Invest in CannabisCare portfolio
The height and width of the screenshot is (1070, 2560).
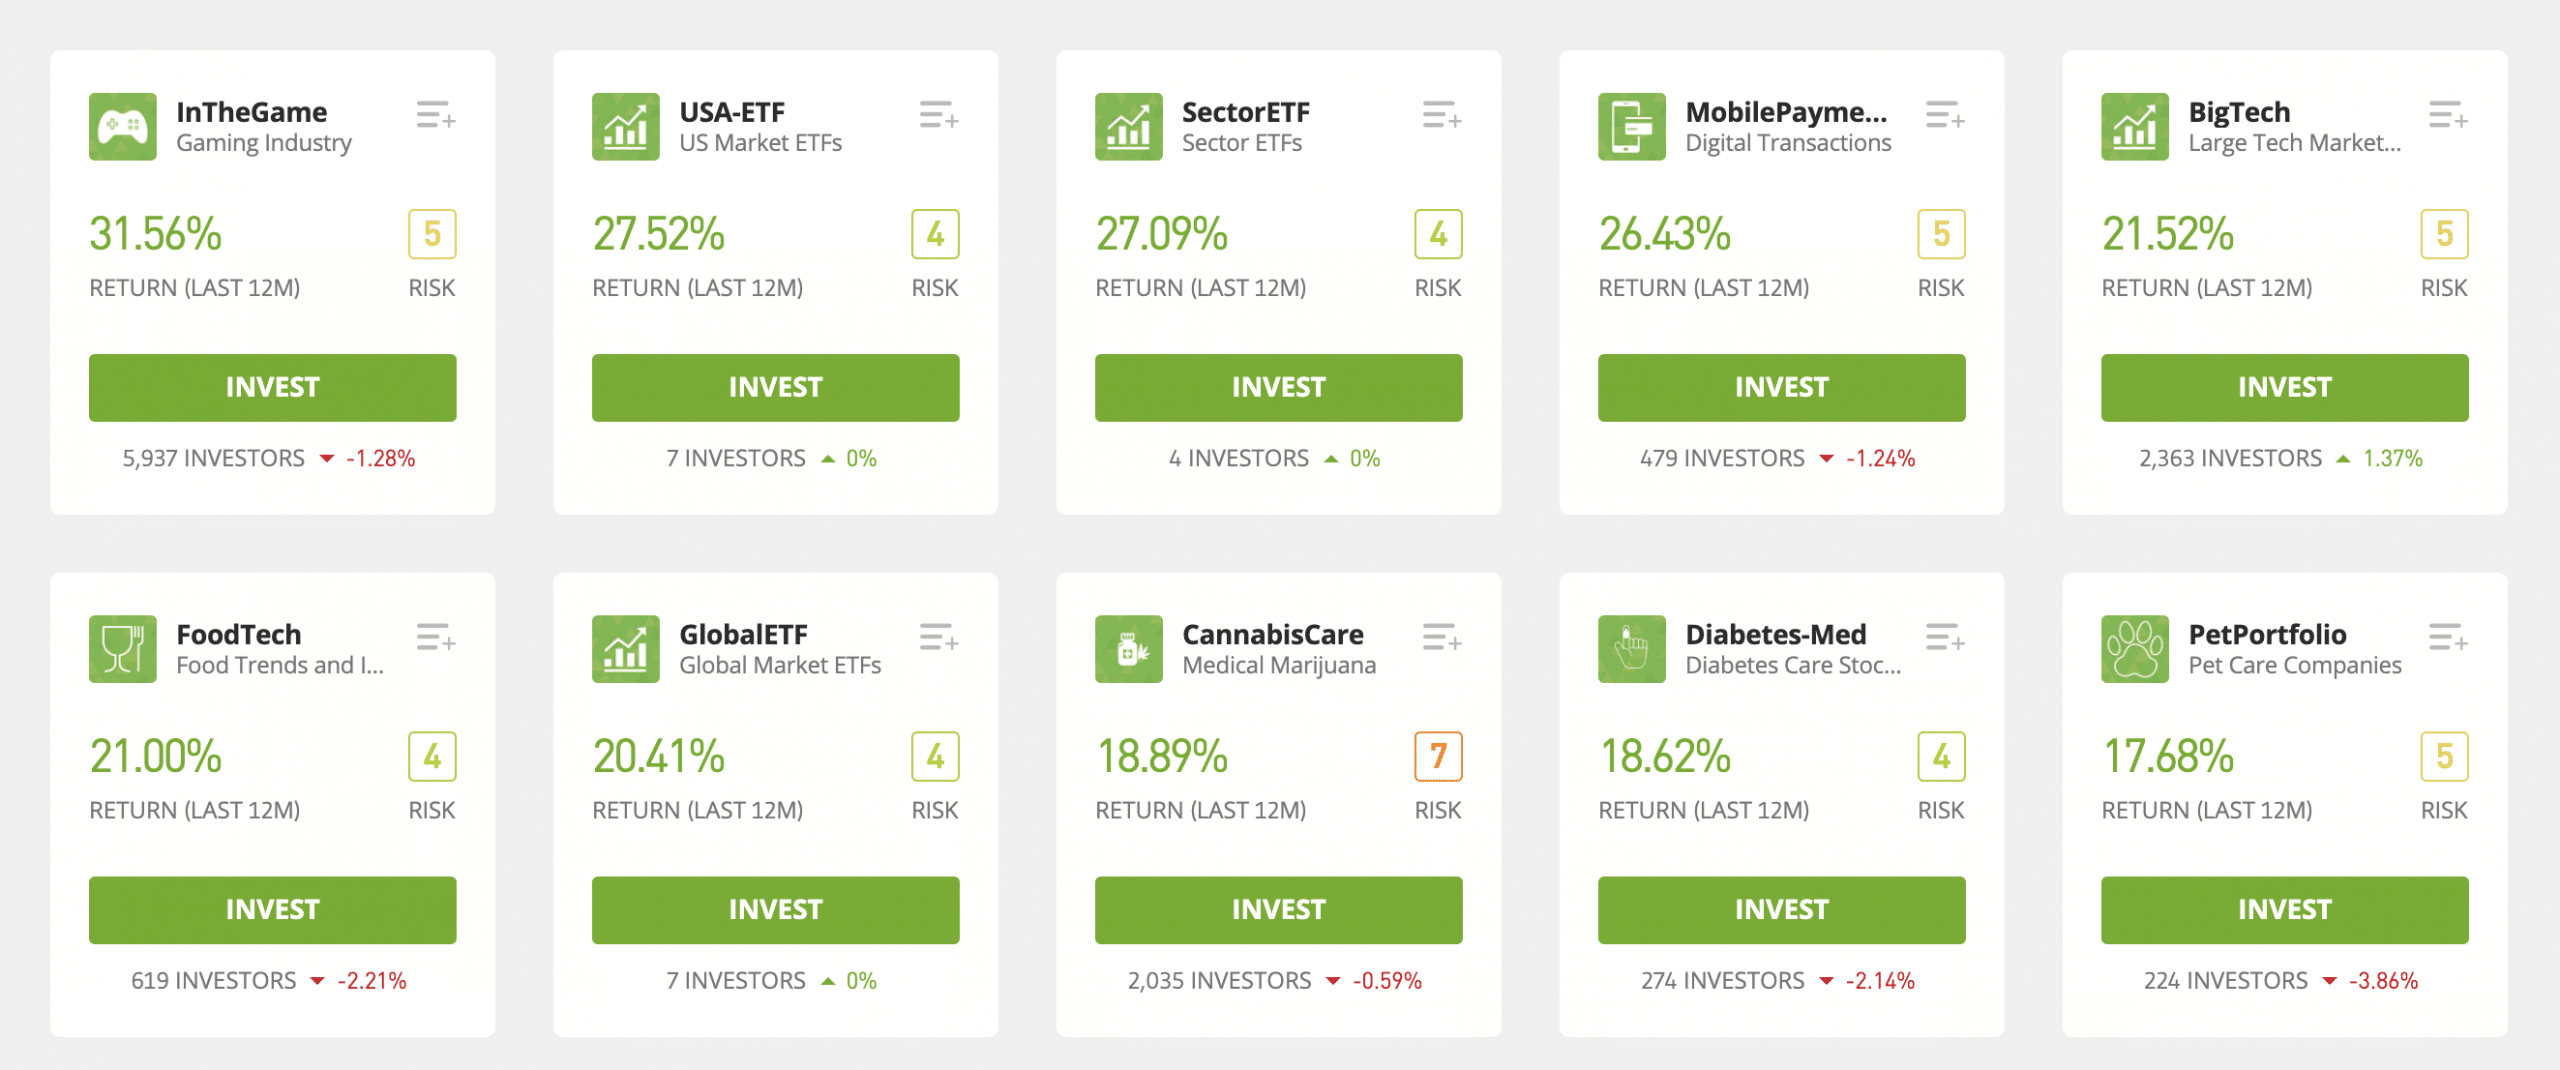pos(1279,910)
